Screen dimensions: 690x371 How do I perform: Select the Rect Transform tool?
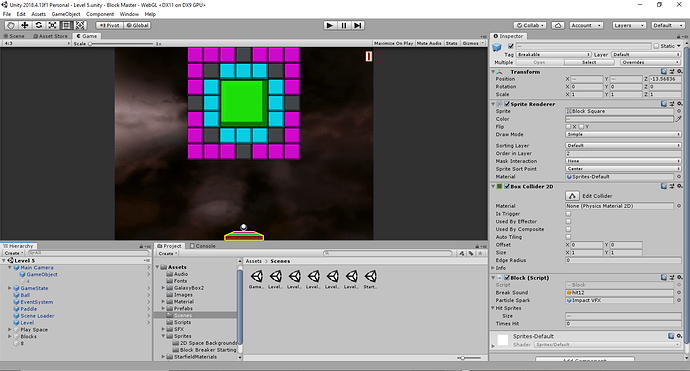66,26
